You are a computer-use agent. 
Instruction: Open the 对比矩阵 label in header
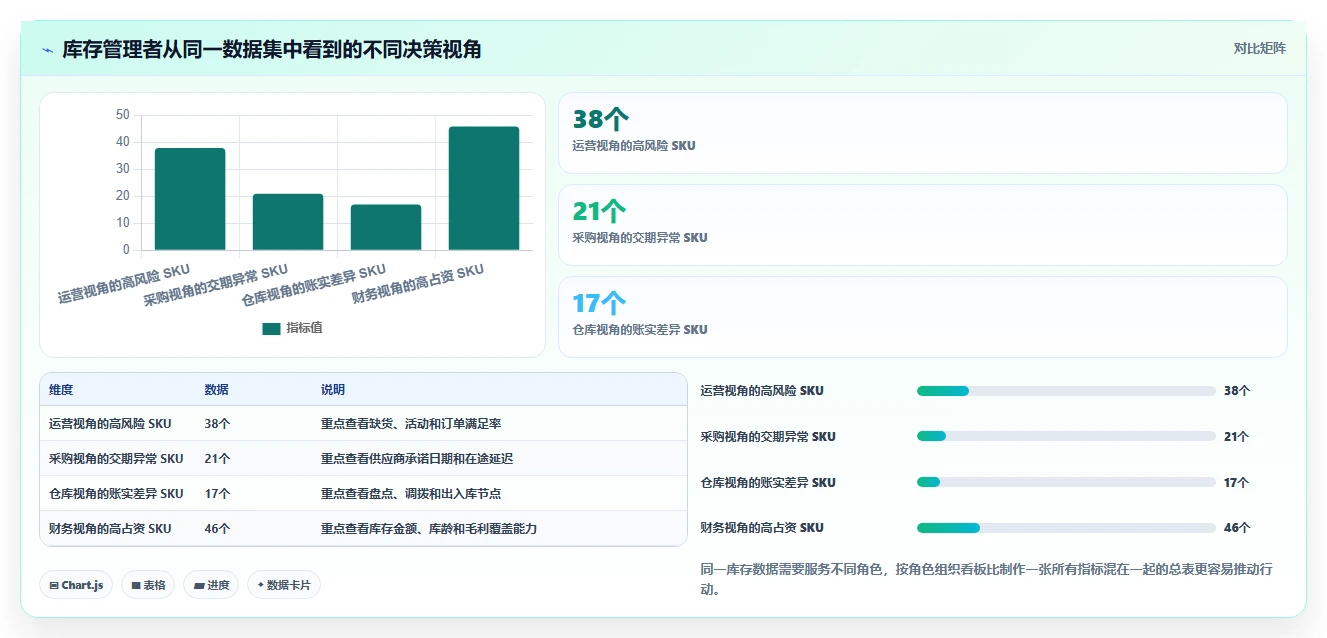pyautogui.click(x=1259, y=48)
